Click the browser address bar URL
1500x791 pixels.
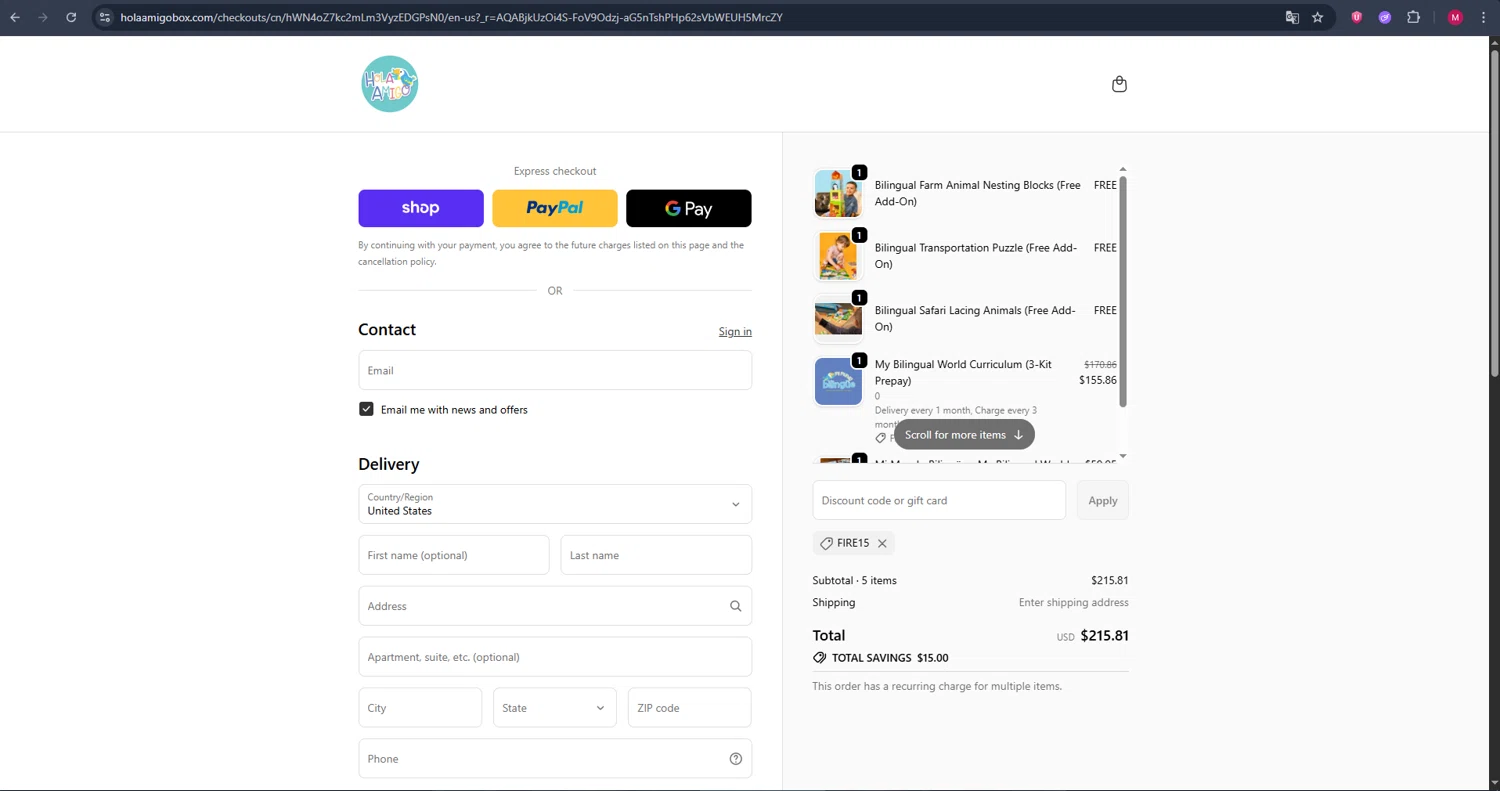[451, 17]
